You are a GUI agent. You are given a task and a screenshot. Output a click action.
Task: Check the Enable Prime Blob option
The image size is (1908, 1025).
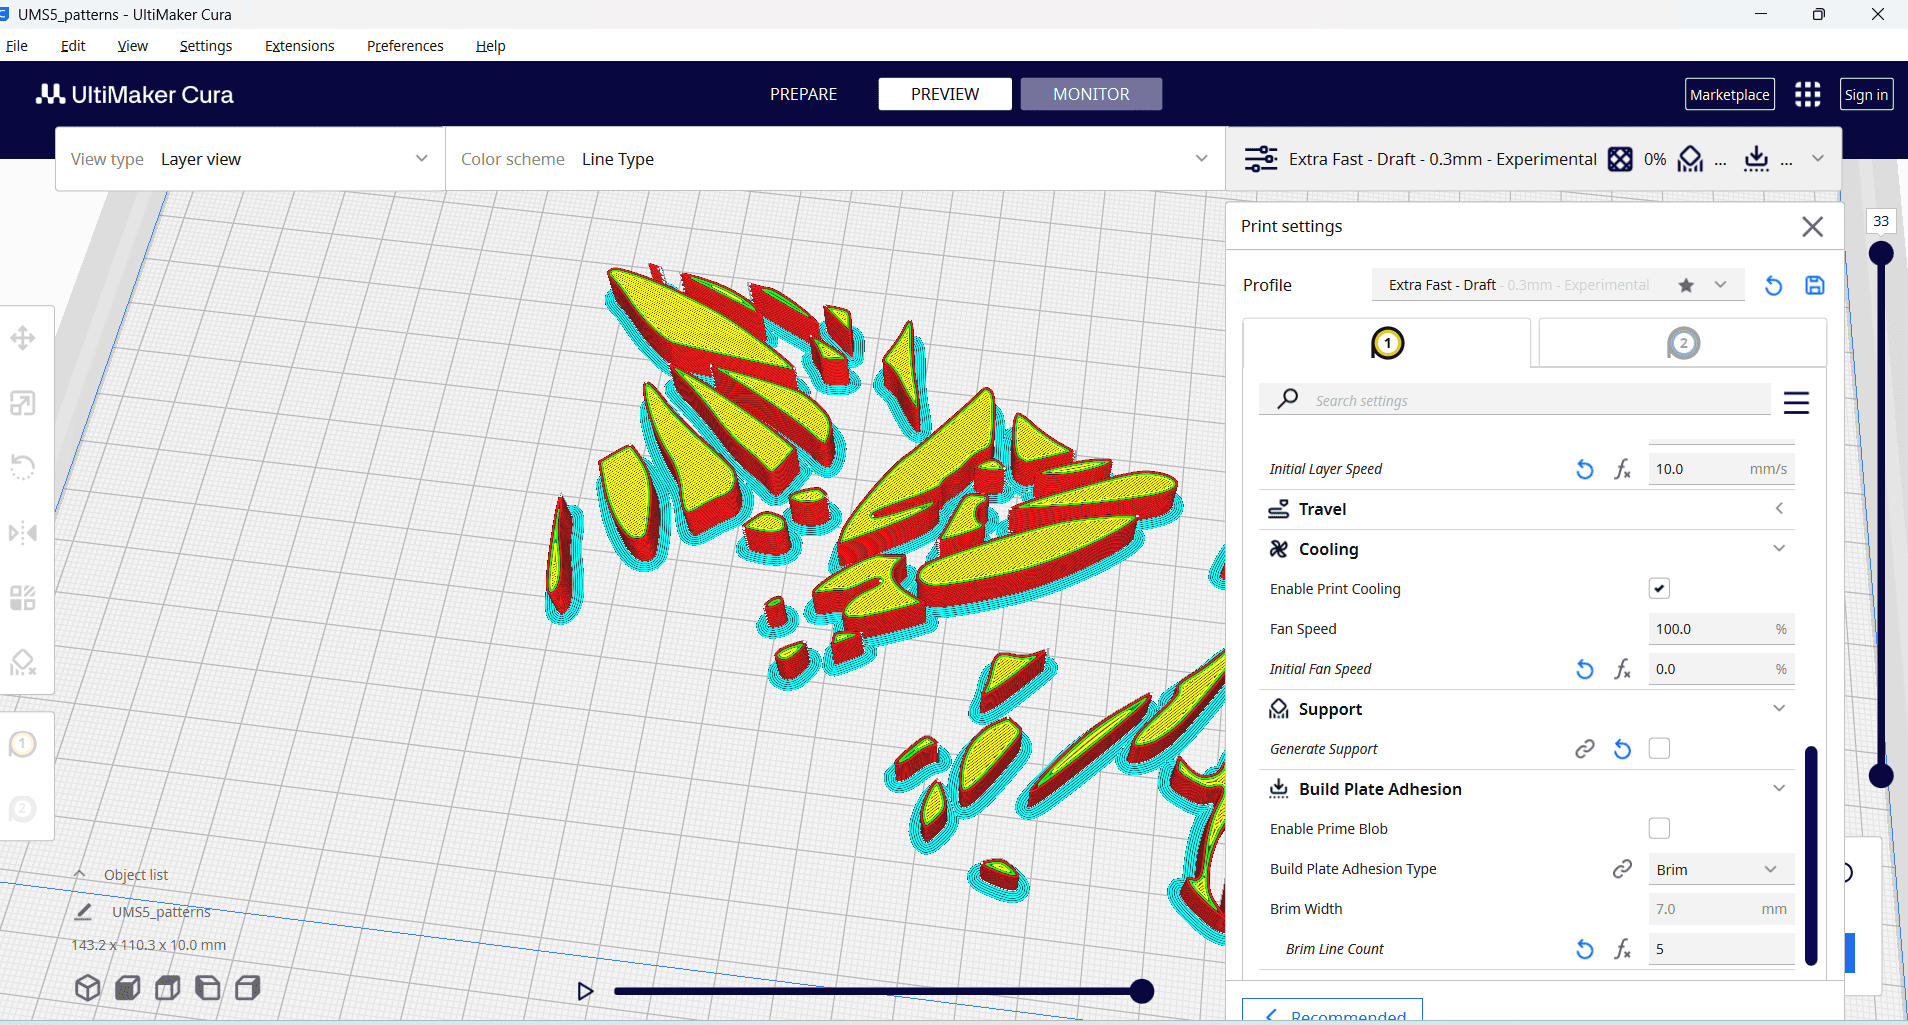[1659, 829]
